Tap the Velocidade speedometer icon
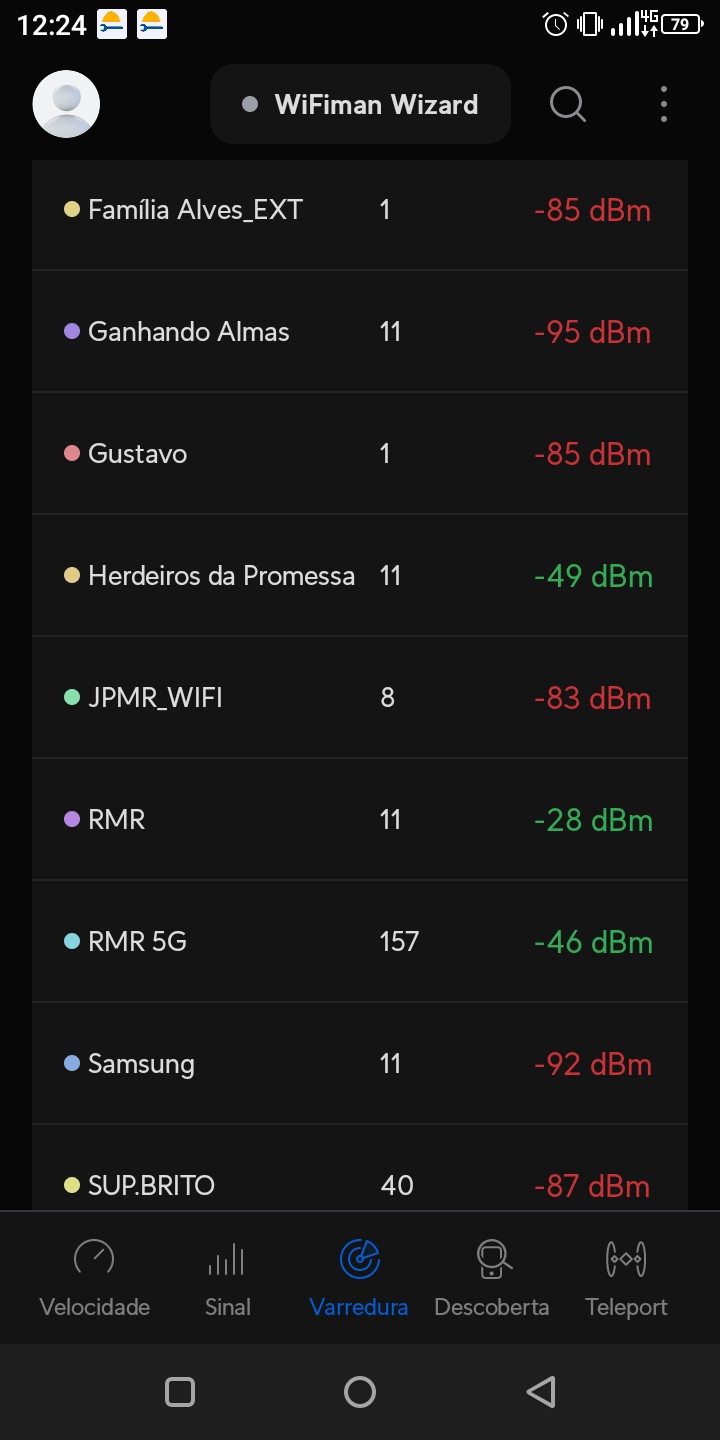The height and width of the screenshot is (1440, 720). tap(95, 1259)
